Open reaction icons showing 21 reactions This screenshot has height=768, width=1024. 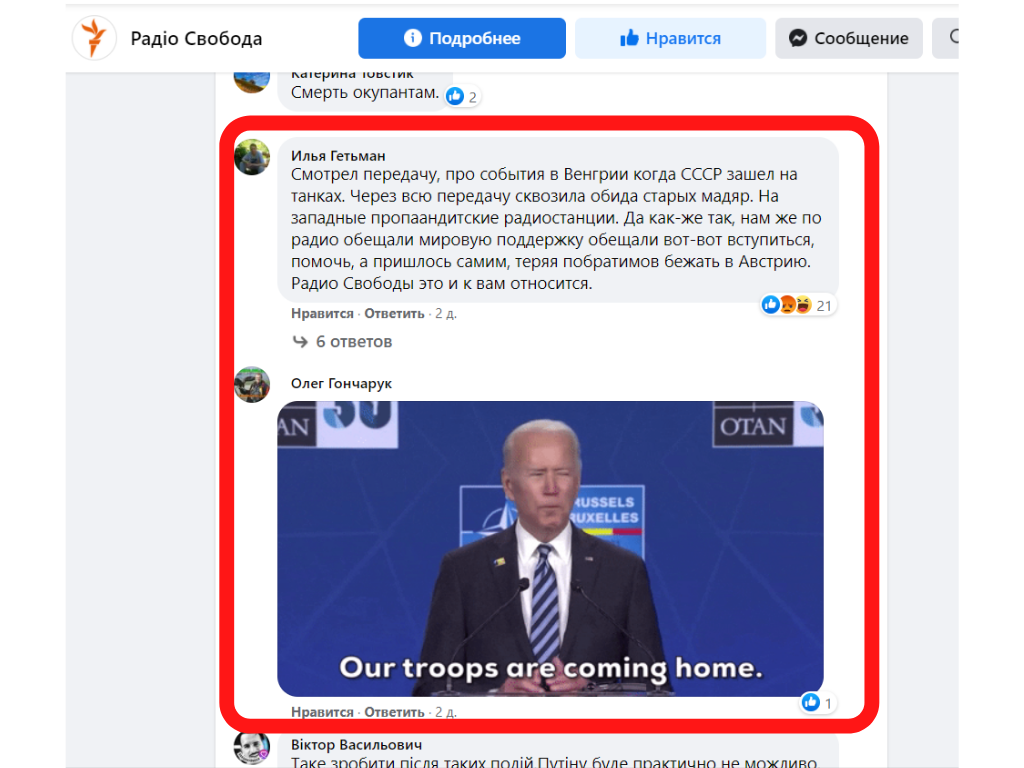coord(797,305)
